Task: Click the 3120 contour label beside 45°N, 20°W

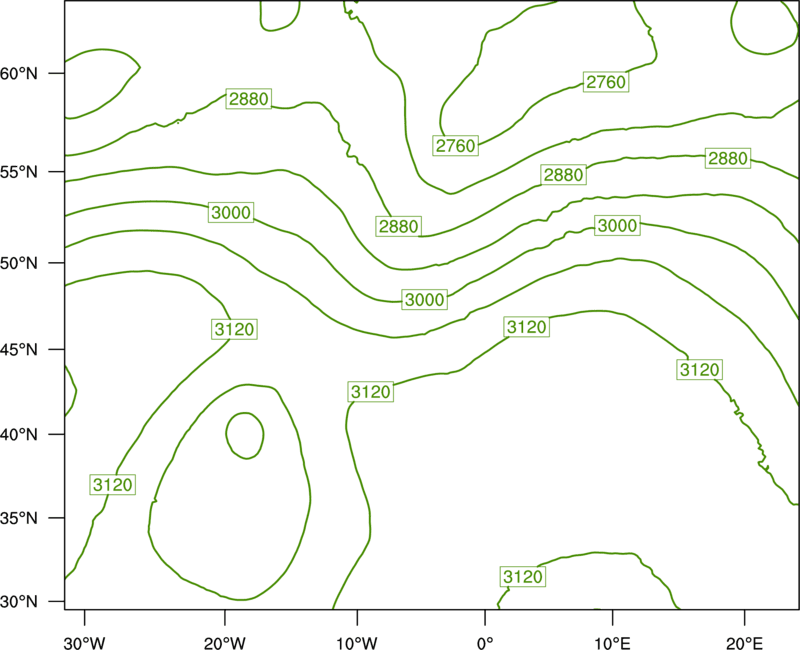Action: click(234, 330)
